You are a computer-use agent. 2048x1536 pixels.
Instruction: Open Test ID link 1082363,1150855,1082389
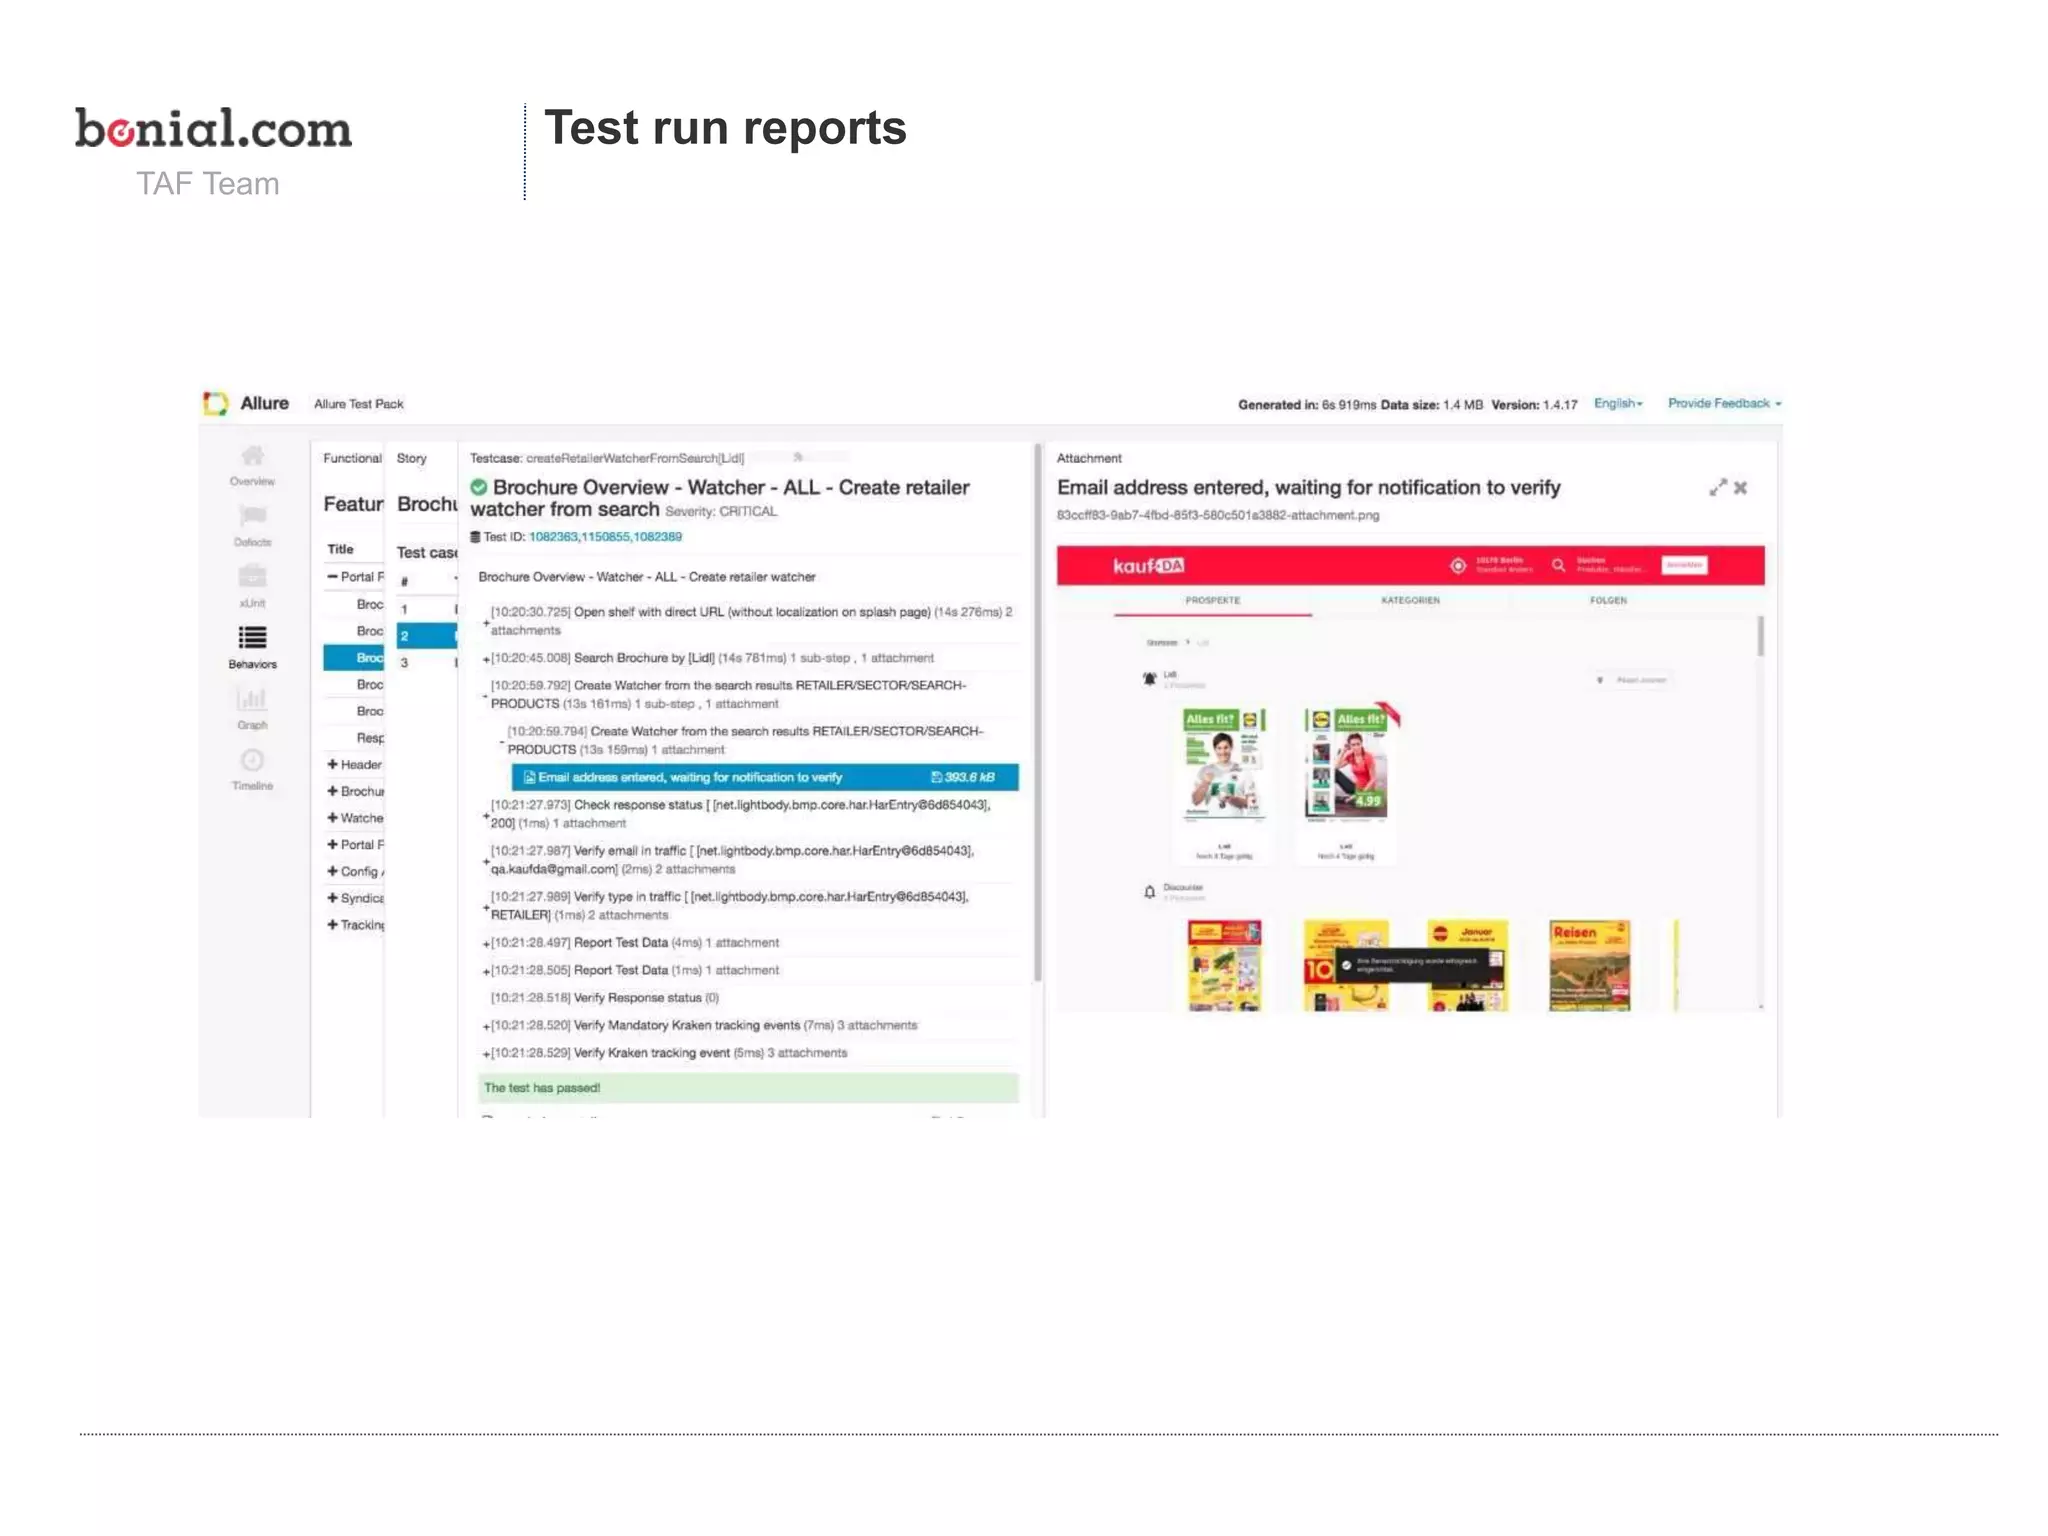click(605, 537)
